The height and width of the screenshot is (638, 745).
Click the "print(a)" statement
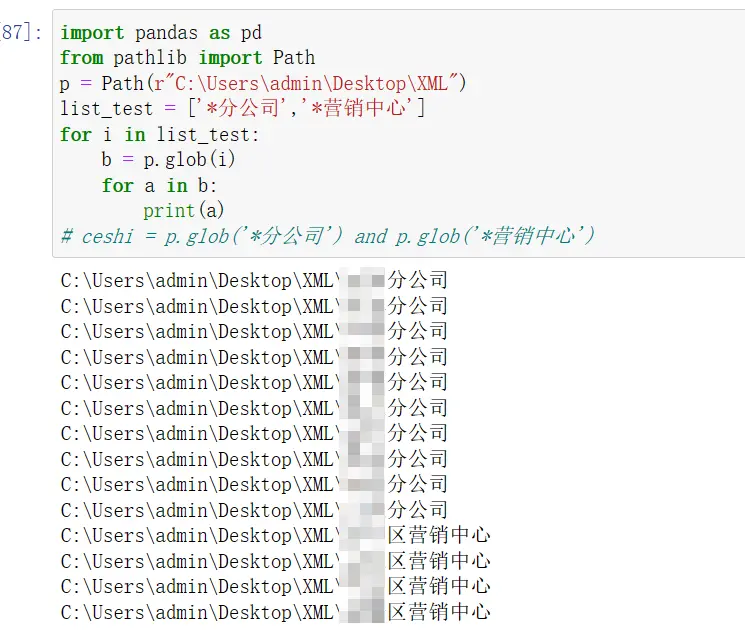point(183,210)
